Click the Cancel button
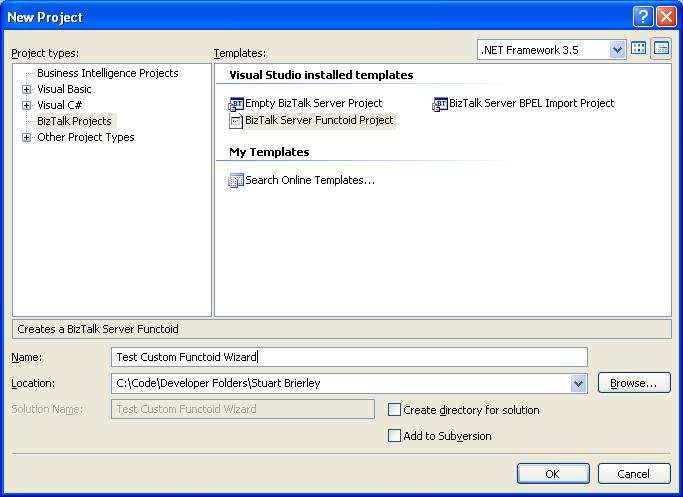Viewport: 683px width, 497px height. [634, 473]
